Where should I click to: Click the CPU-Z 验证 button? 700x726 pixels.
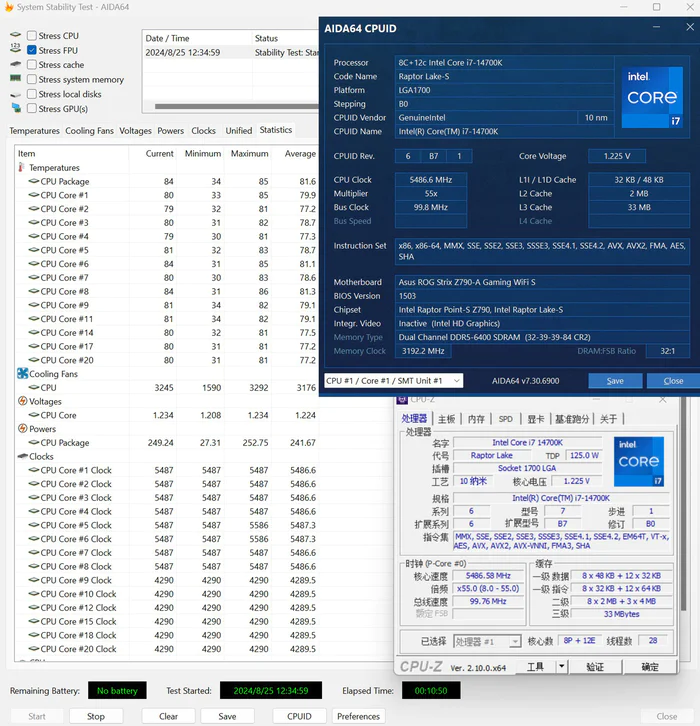tap(595, 666)
